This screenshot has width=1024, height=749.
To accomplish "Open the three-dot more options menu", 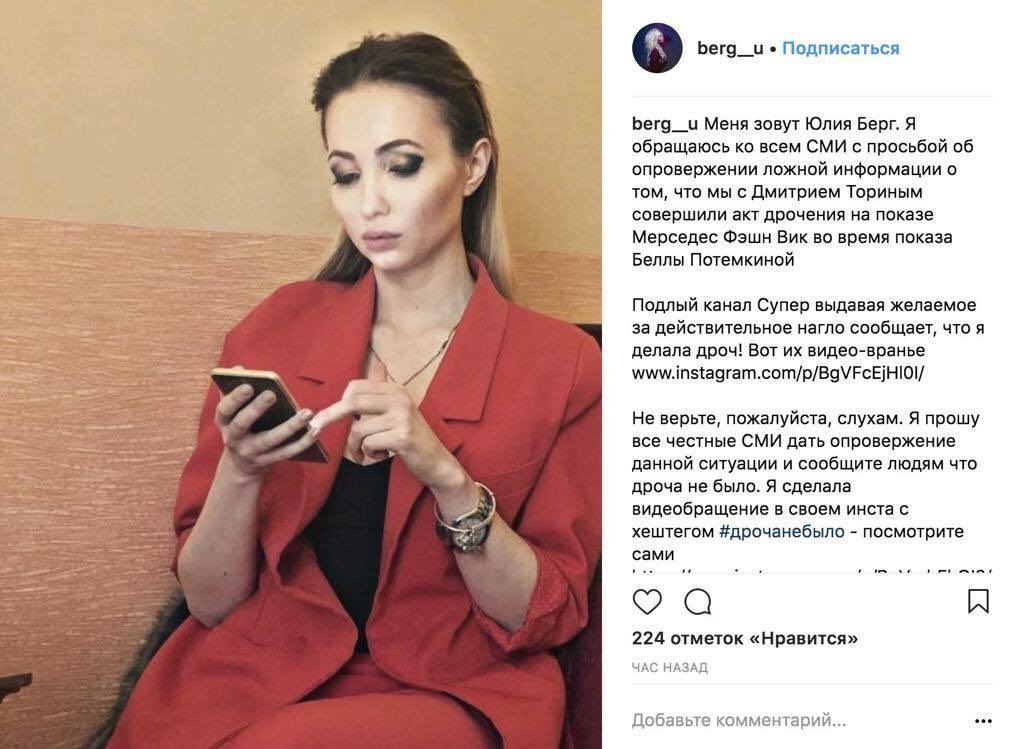I will pos(983,721).
